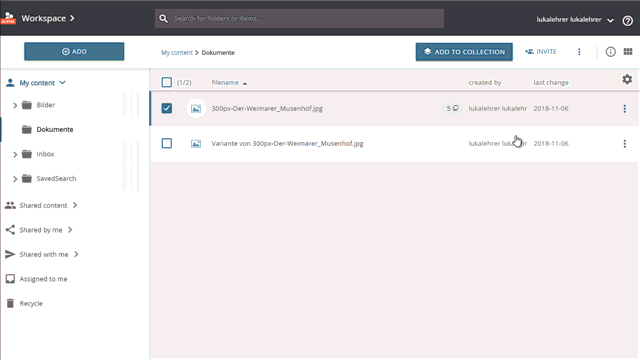
Task: Click the search magnifier icon
Action: (163, 18)
